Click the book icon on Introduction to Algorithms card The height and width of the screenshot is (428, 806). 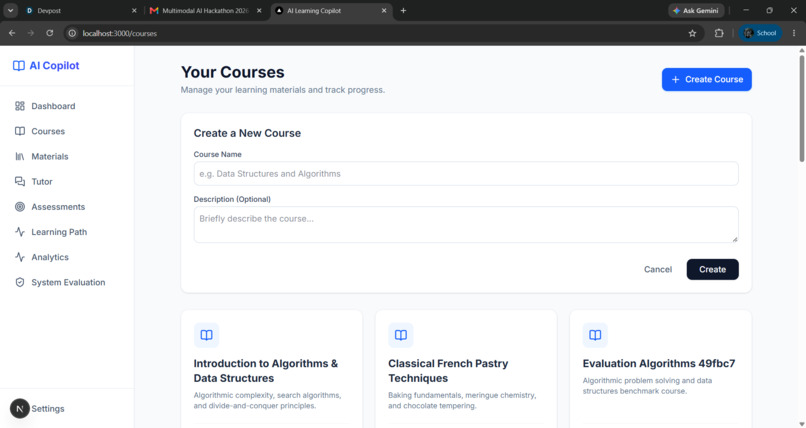point(206,335)
